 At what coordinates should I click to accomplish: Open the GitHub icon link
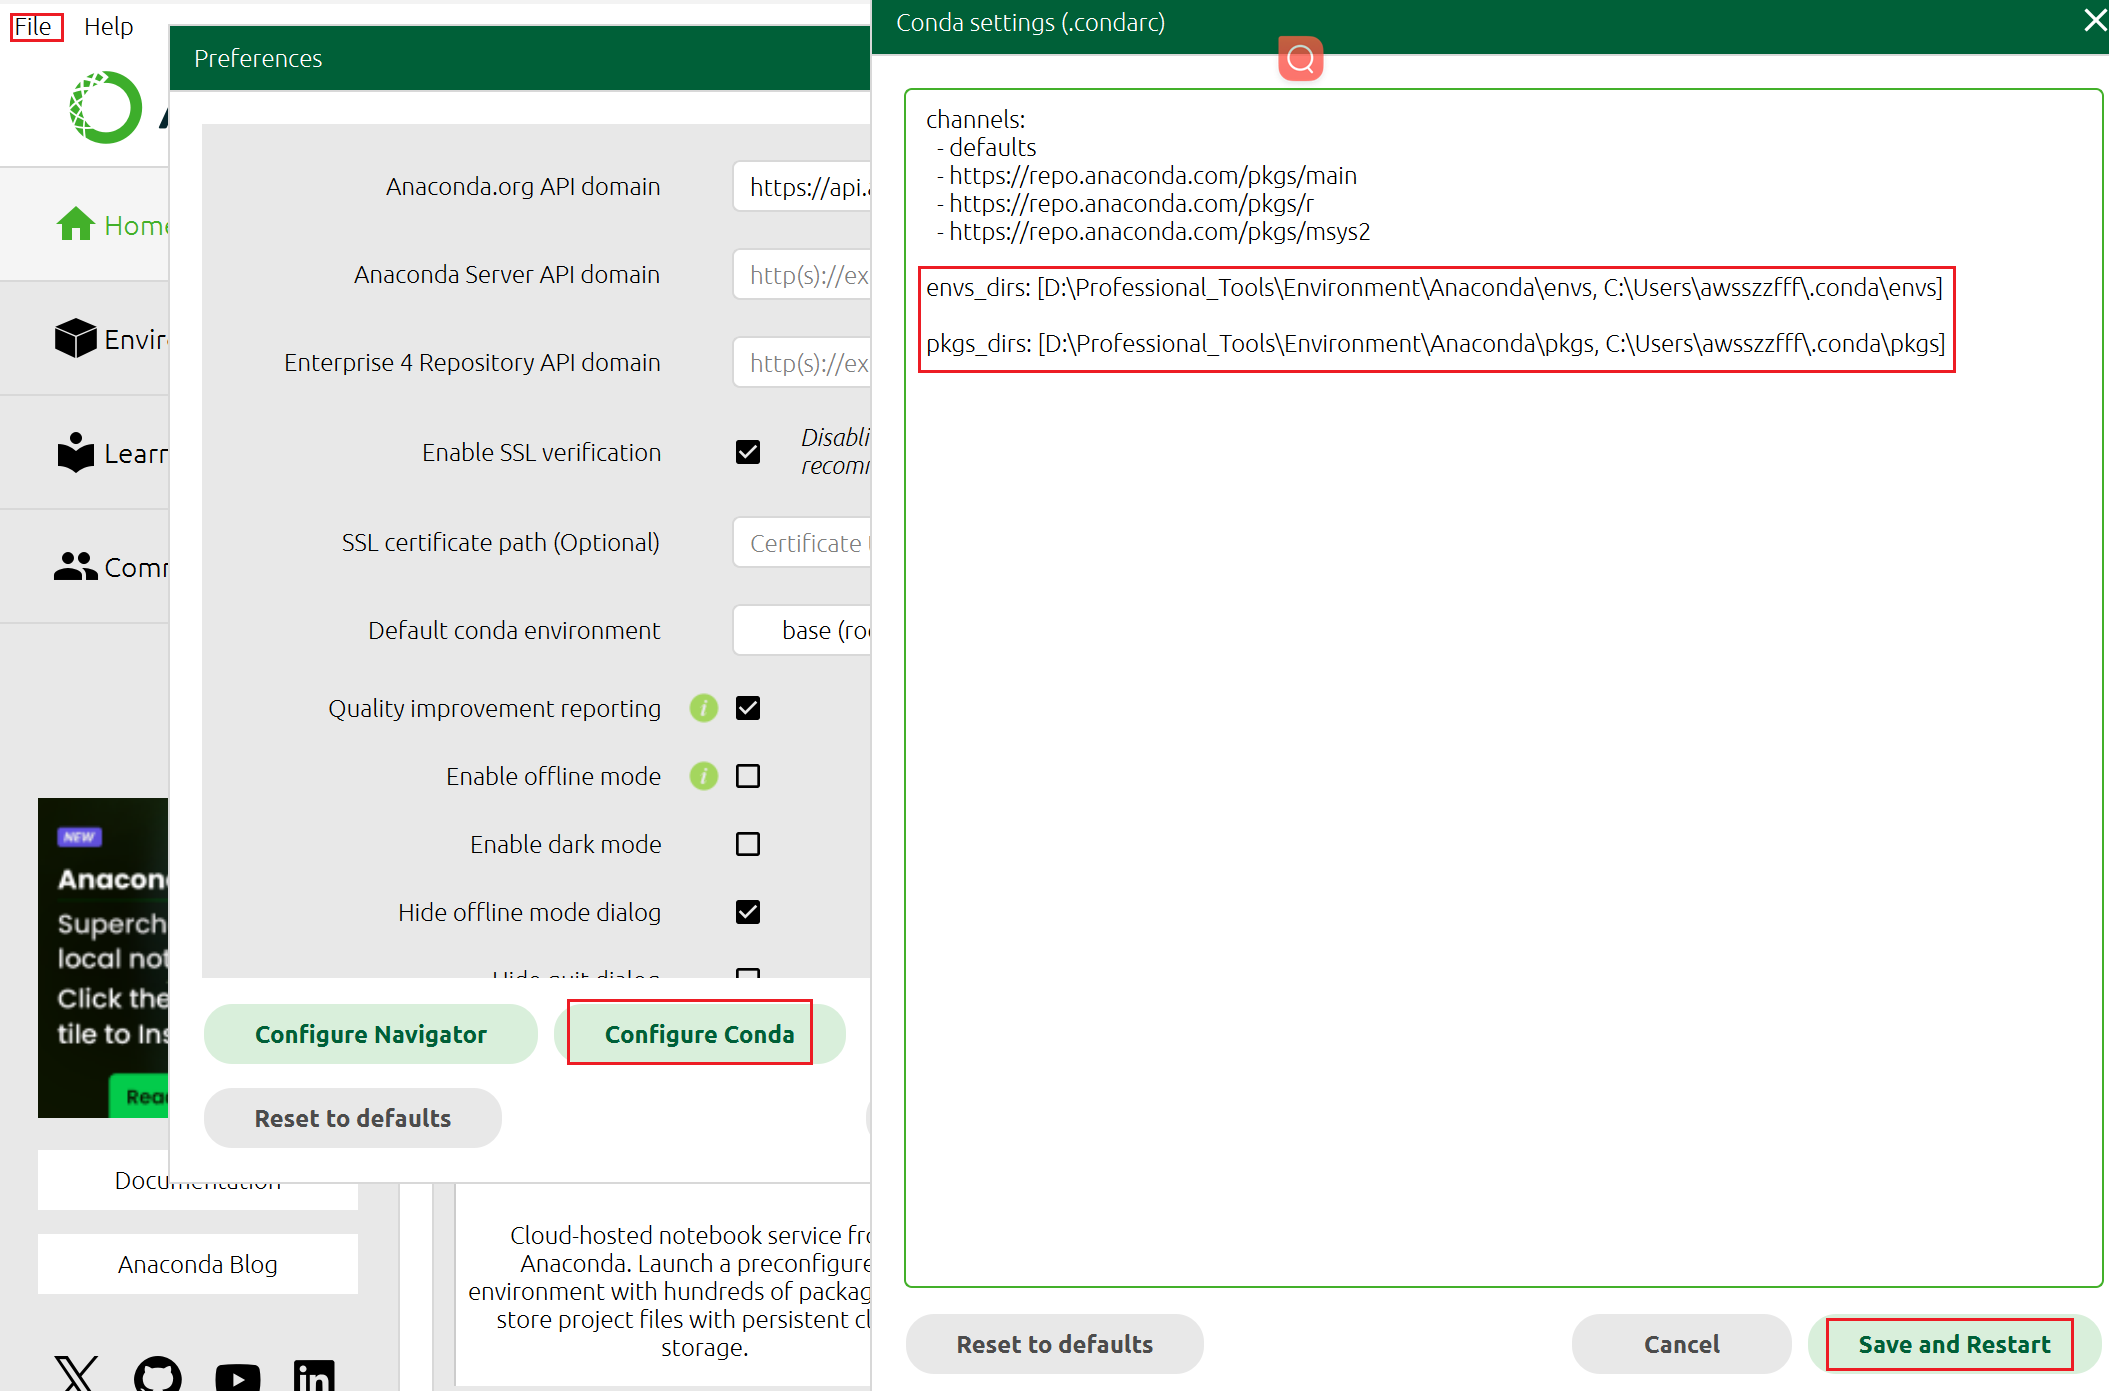point(158,1375)
